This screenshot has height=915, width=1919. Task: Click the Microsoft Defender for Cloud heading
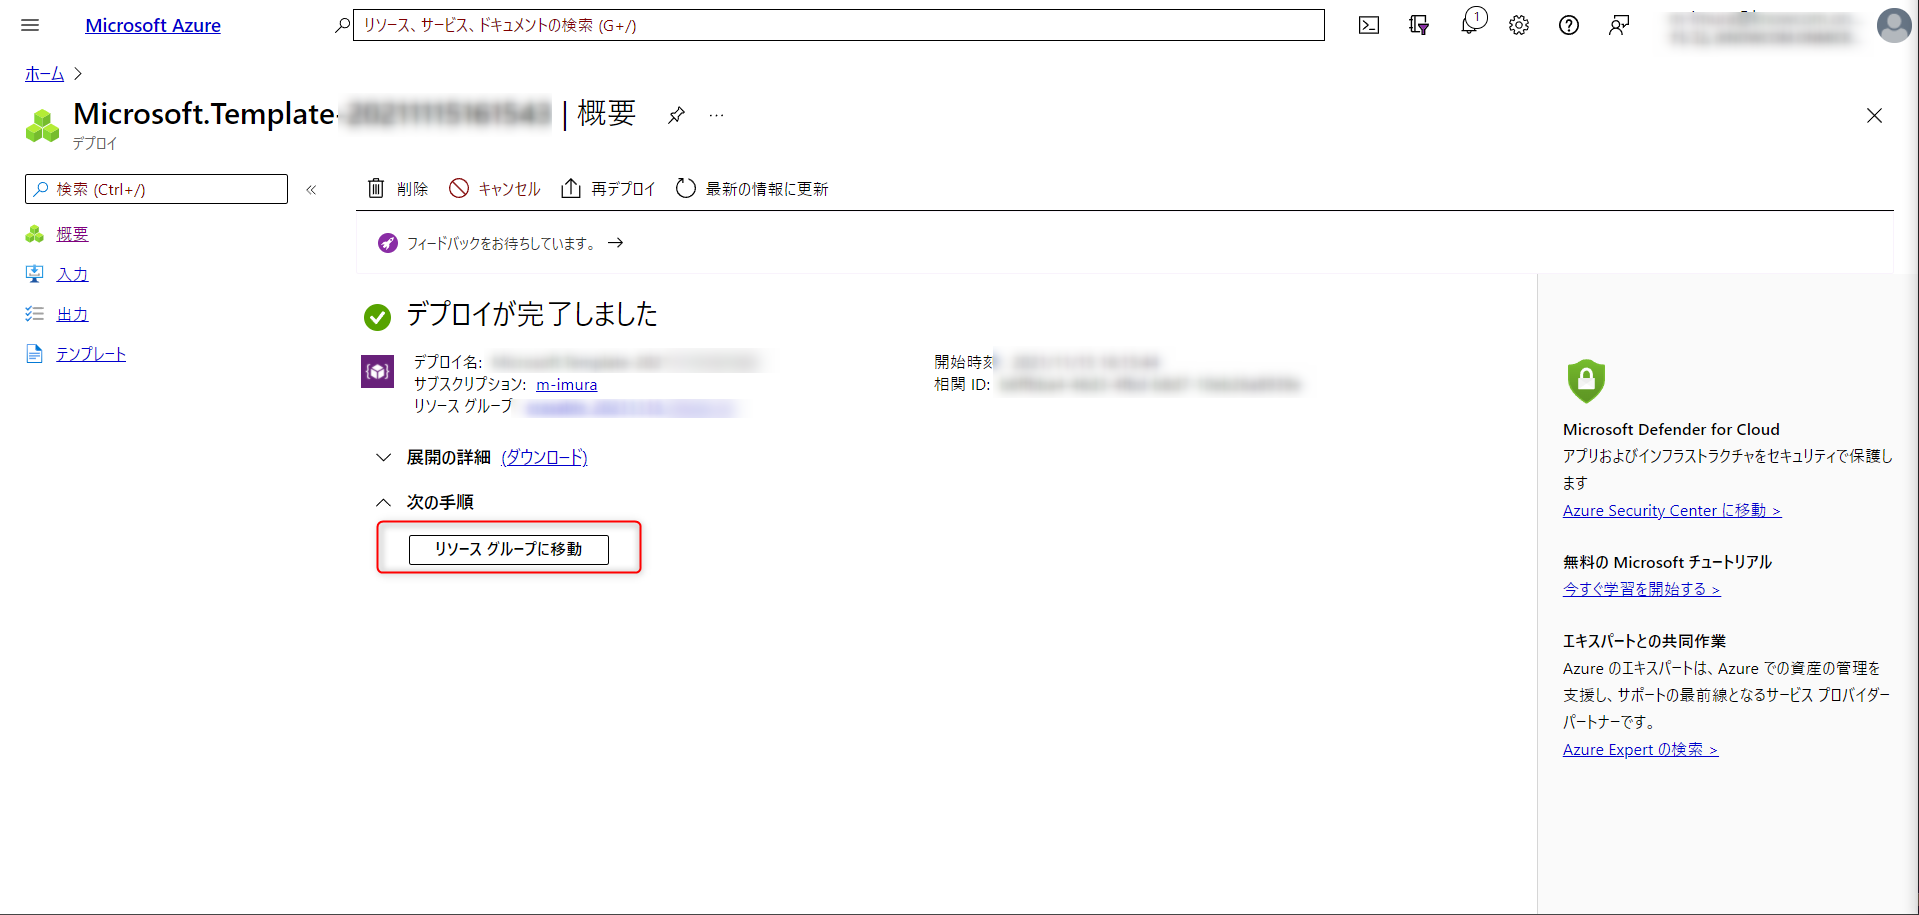click(x=1671, y=430)
